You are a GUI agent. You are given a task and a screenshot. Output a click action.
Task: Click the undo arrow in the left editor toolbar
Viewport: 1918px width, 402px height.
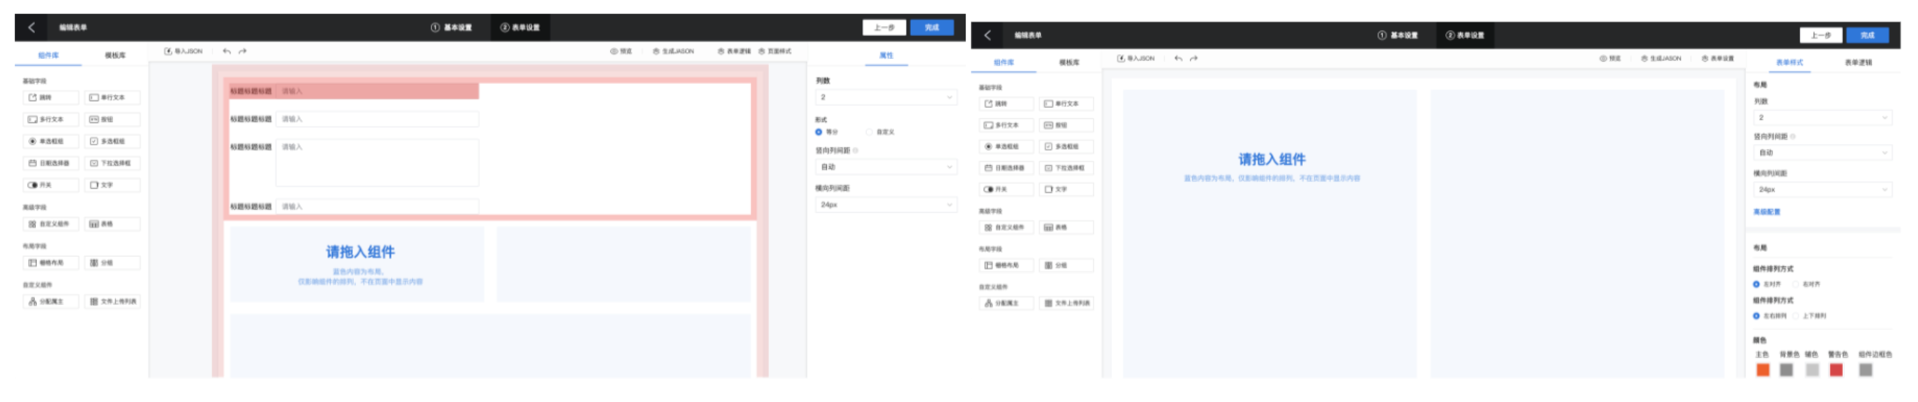tap(227, 51)
